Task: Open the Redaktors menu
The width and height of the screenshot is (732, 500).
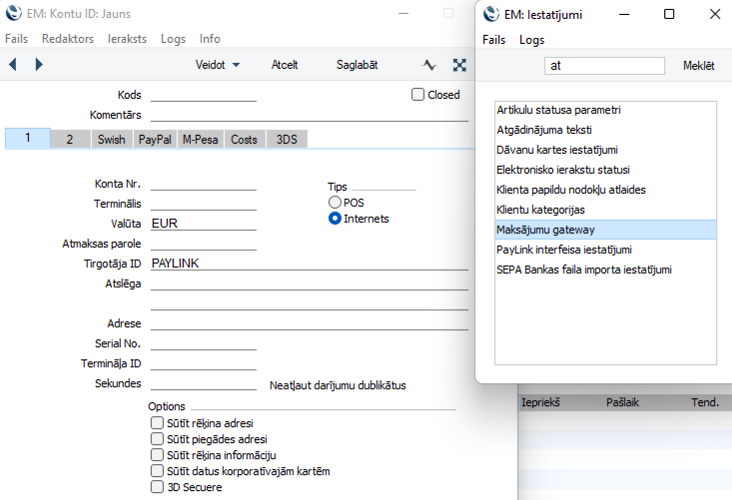Action: pyautogui.click(x=68, y=39)
